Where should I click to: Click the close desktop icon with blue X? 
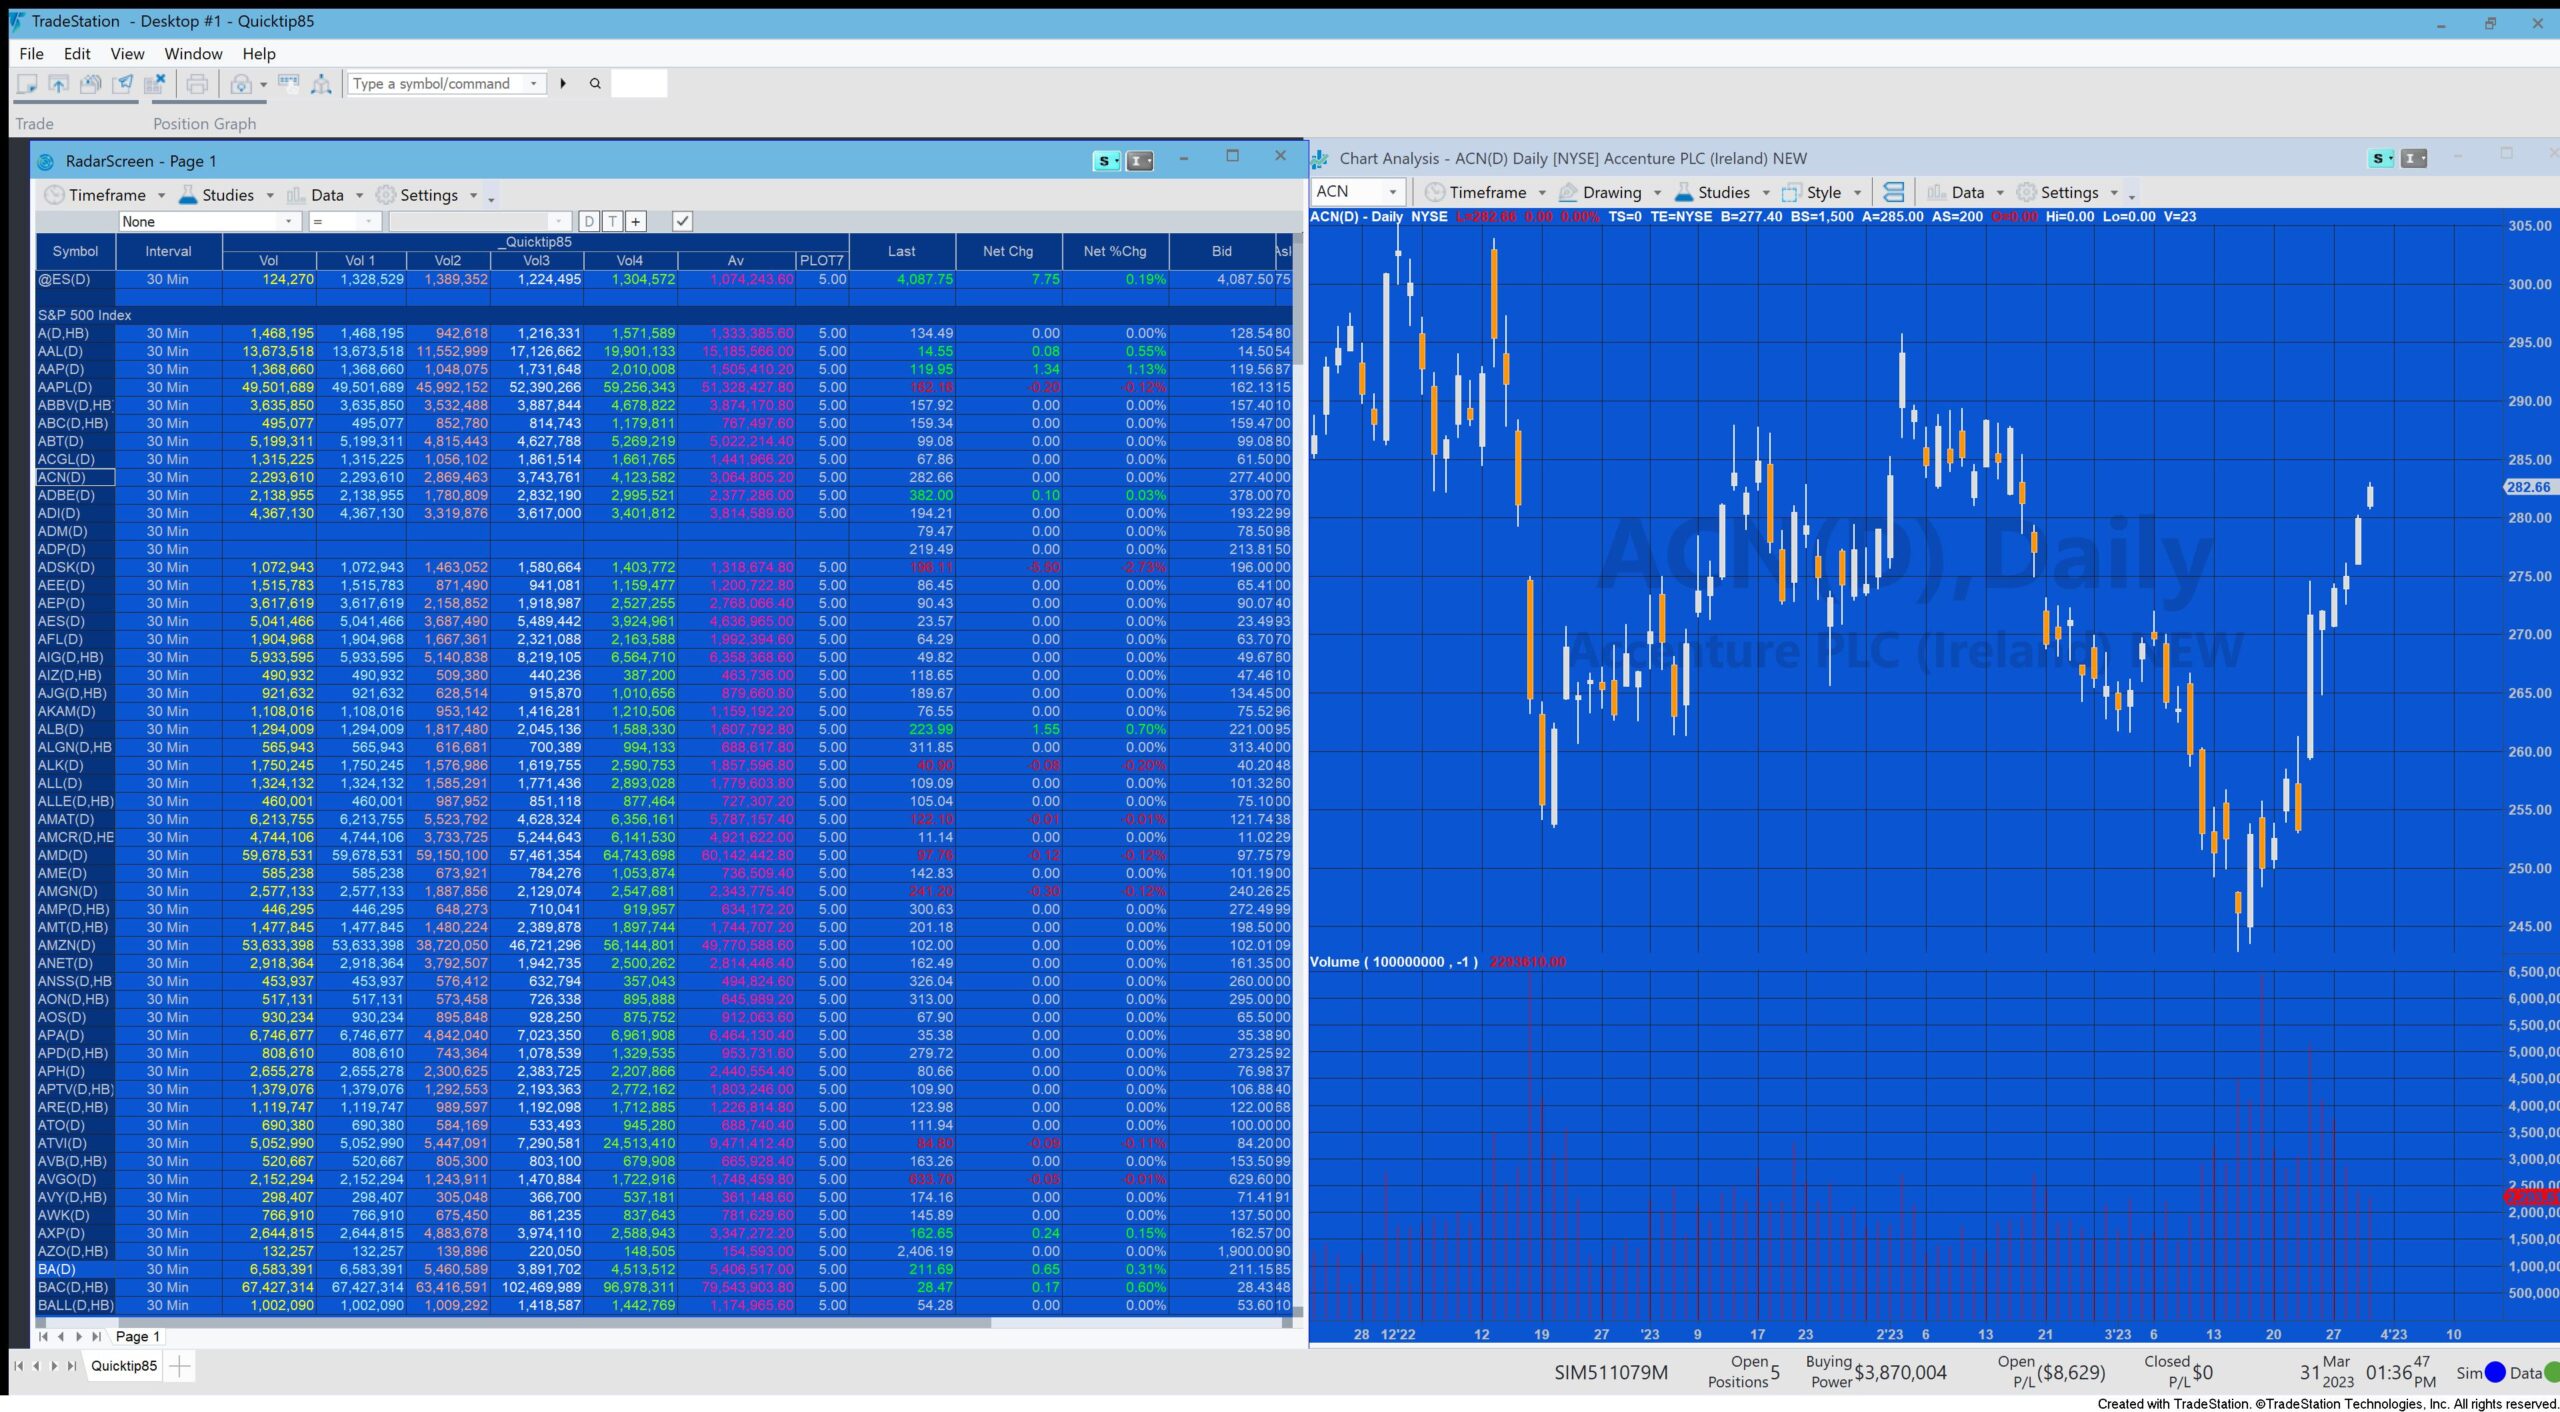(x=155, y=84)
